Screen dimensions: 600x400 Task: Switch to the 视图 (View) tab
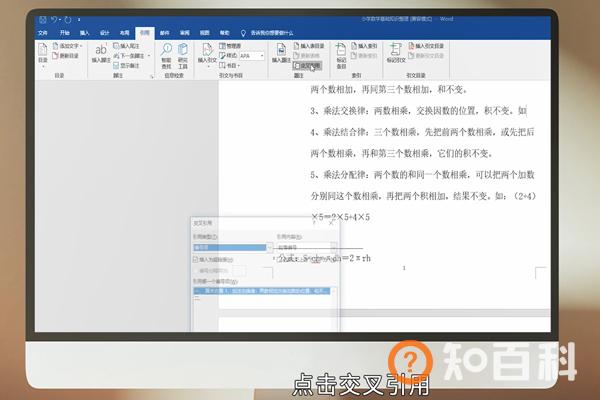tap(205, 33)
